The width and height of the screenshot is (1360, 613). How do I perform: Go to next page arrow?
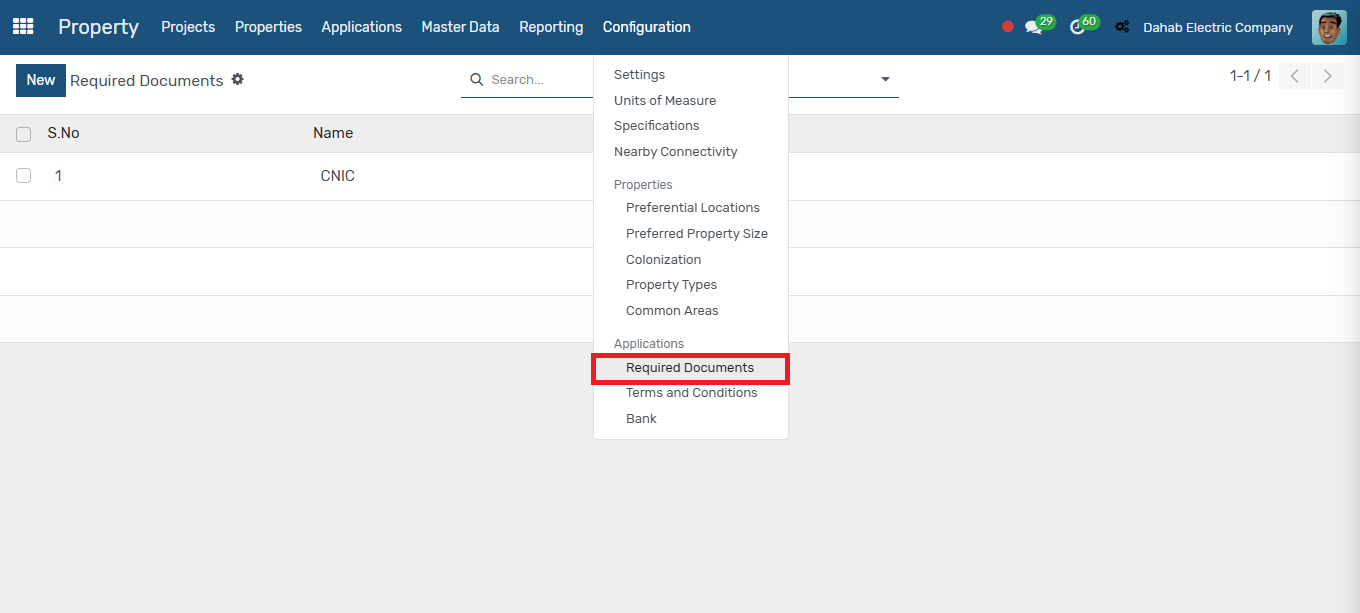click(x=1327, y=76)
